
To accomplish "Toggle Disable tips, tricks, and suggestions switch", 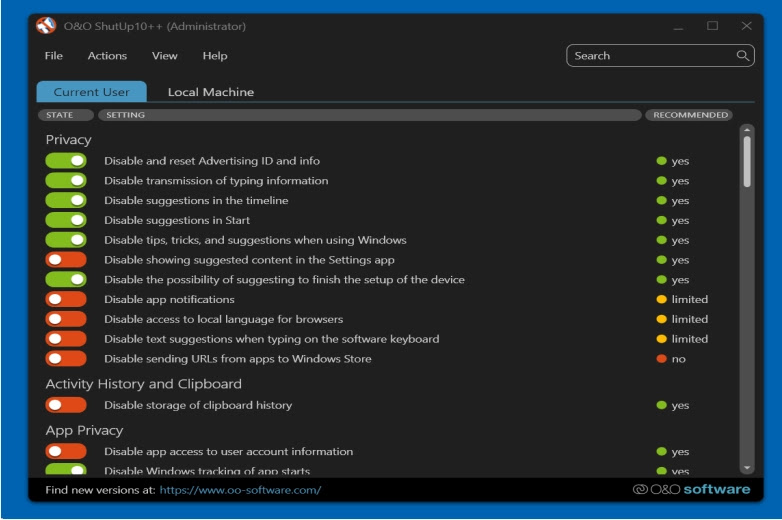I will click(x=66, y=240).
